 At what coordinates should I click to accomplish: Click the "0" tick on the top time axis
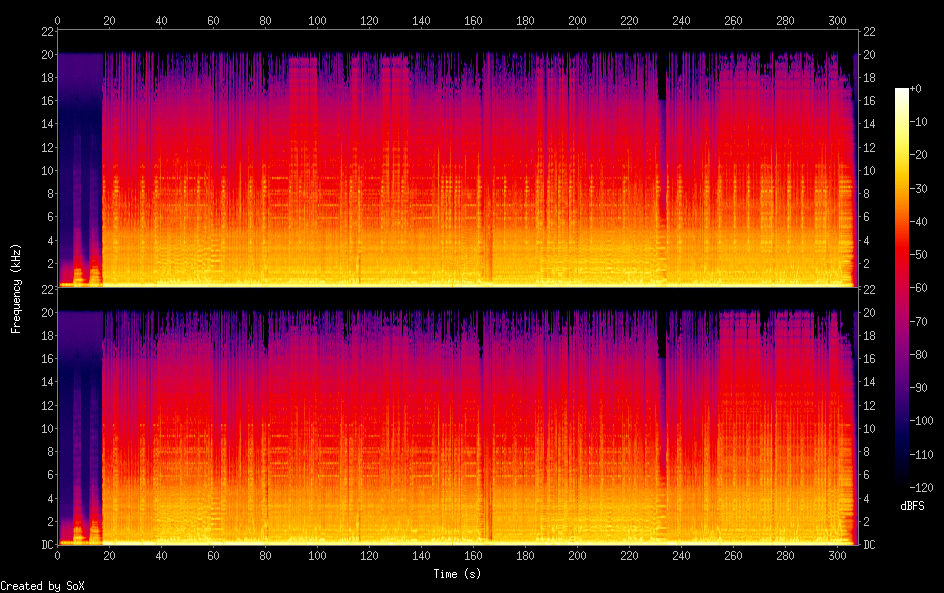(x=58, y=20)
